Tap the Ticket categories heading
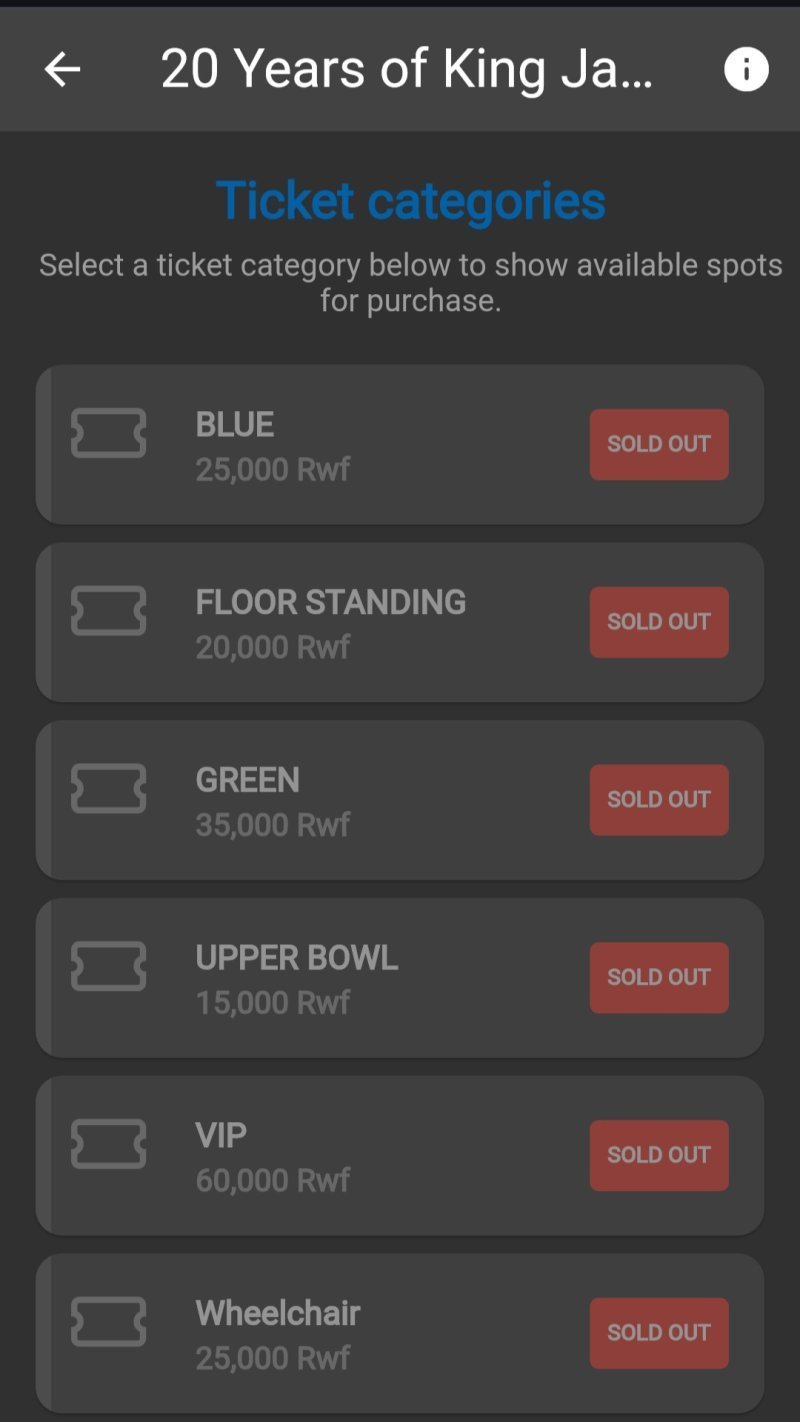800x1422 pixels. (x=411, y=200)
